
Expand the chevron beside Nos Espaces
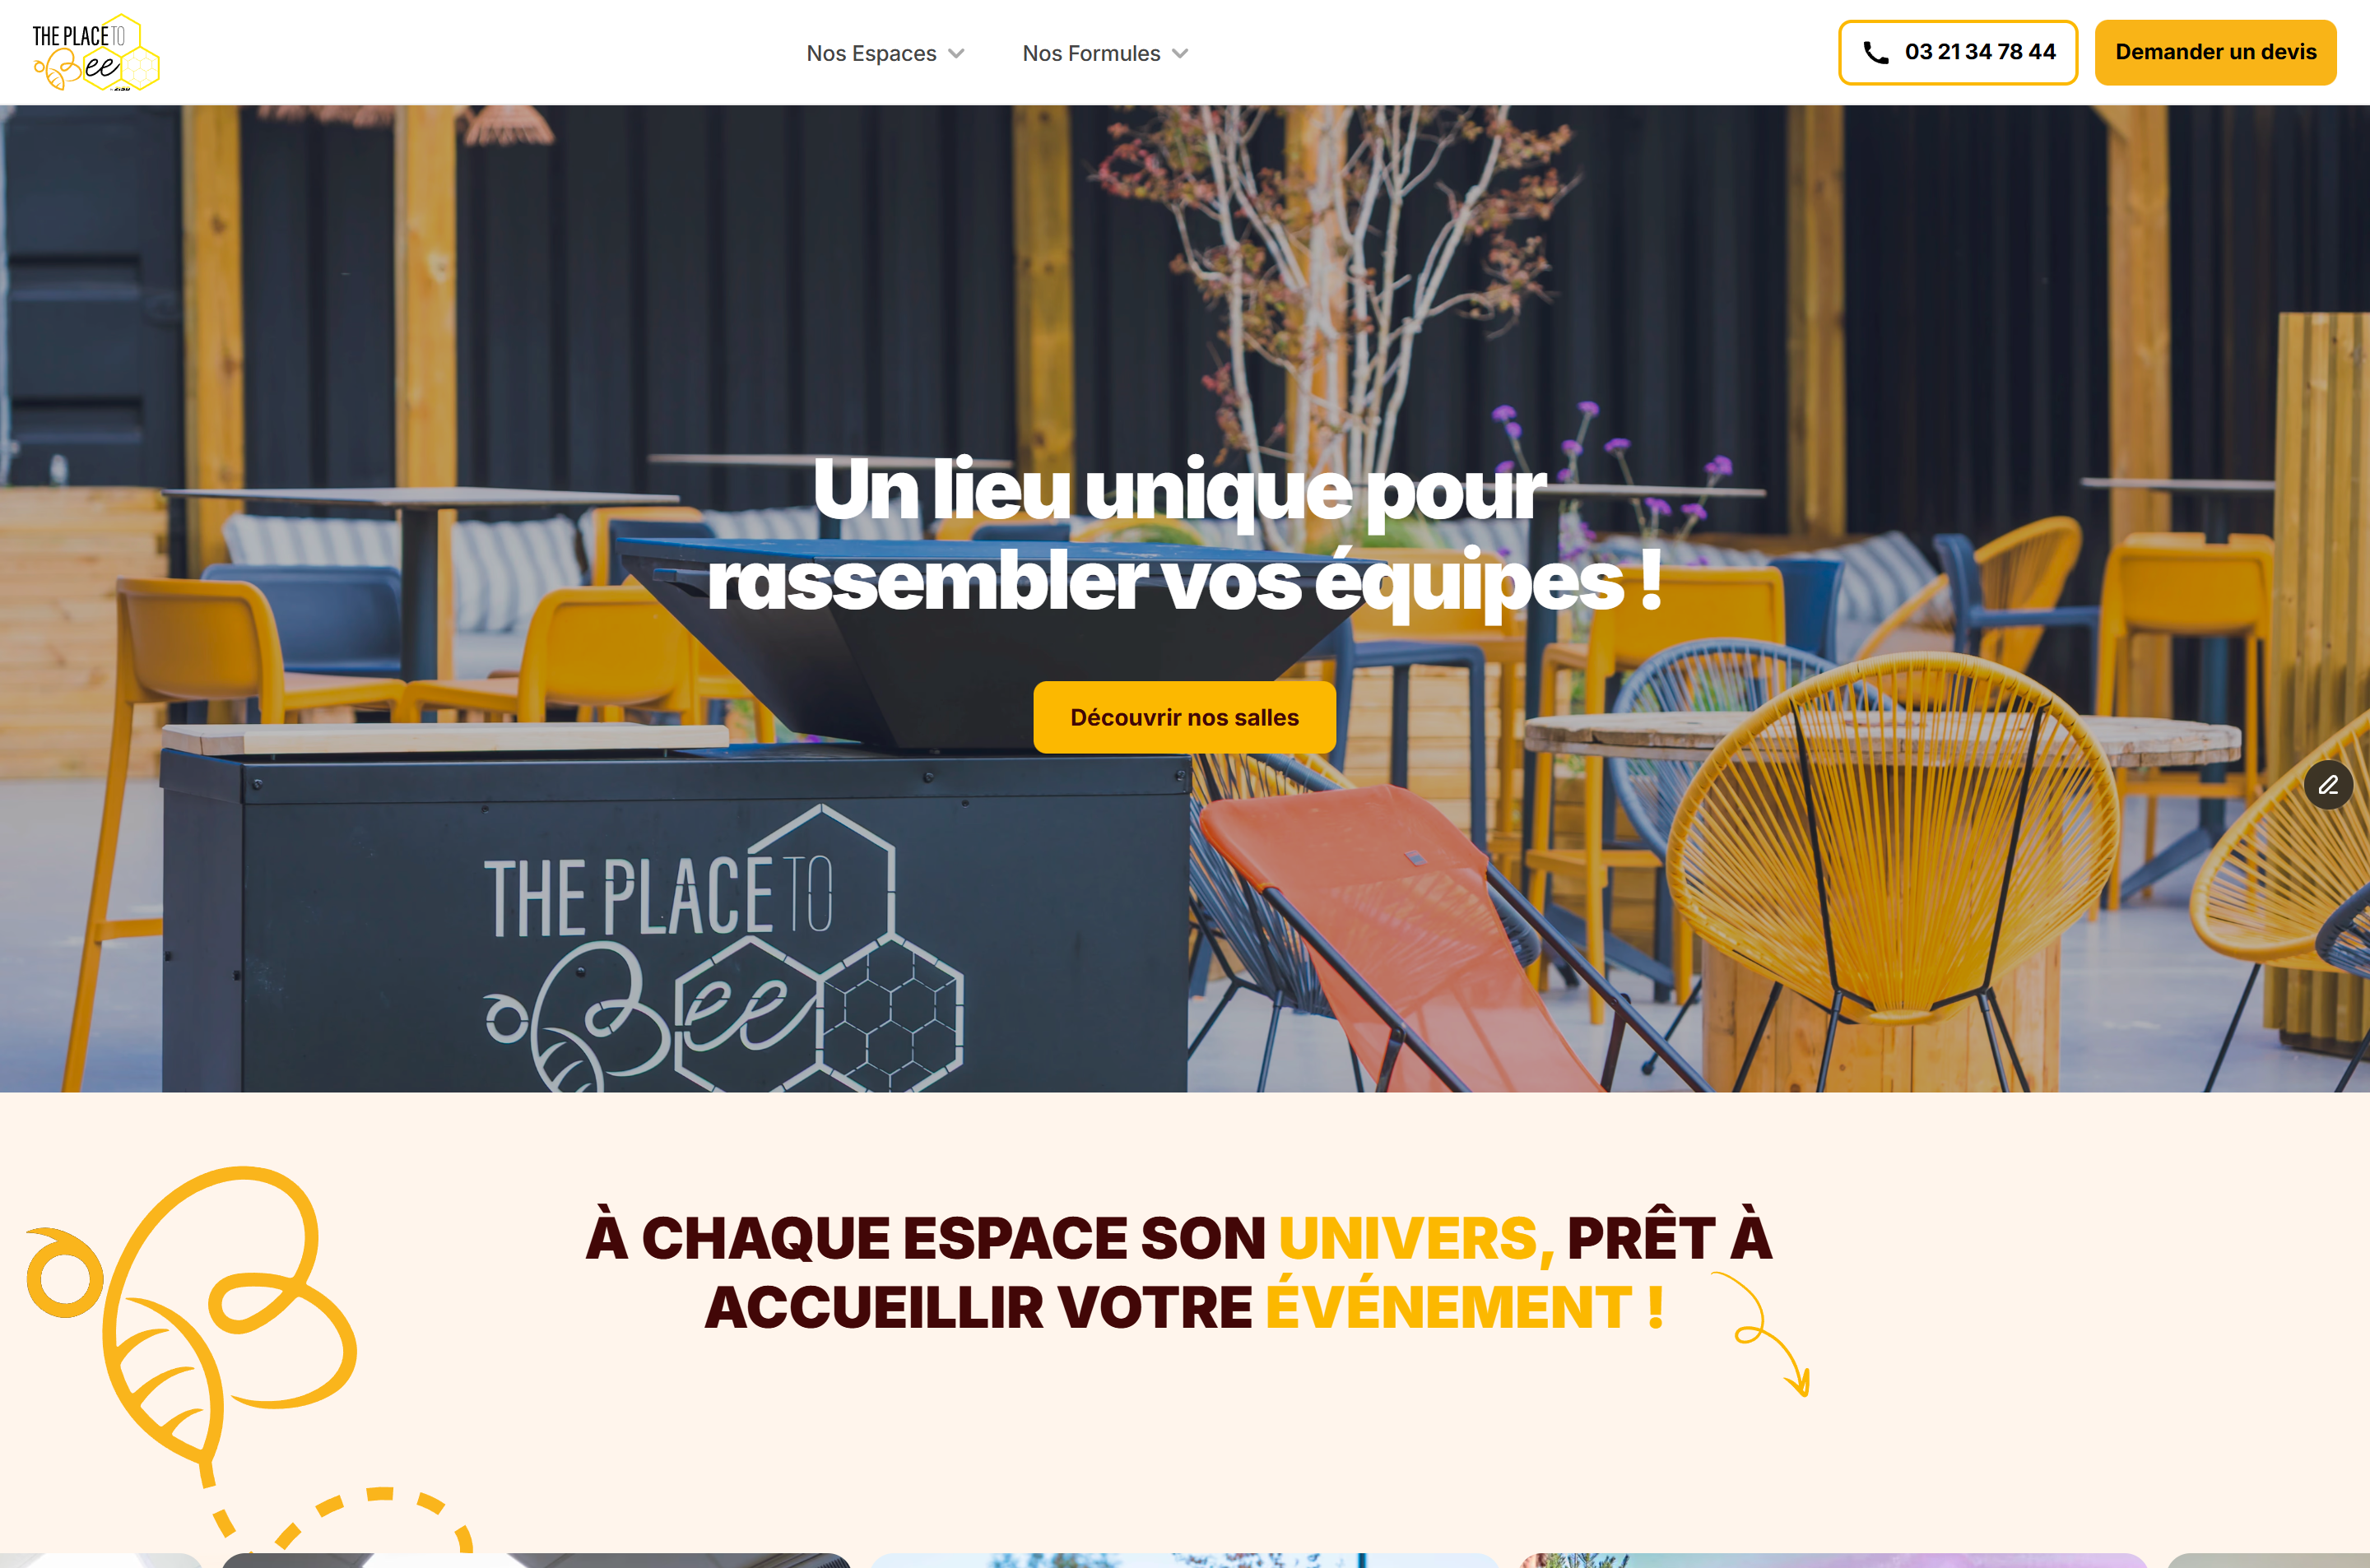click(956, 53)
